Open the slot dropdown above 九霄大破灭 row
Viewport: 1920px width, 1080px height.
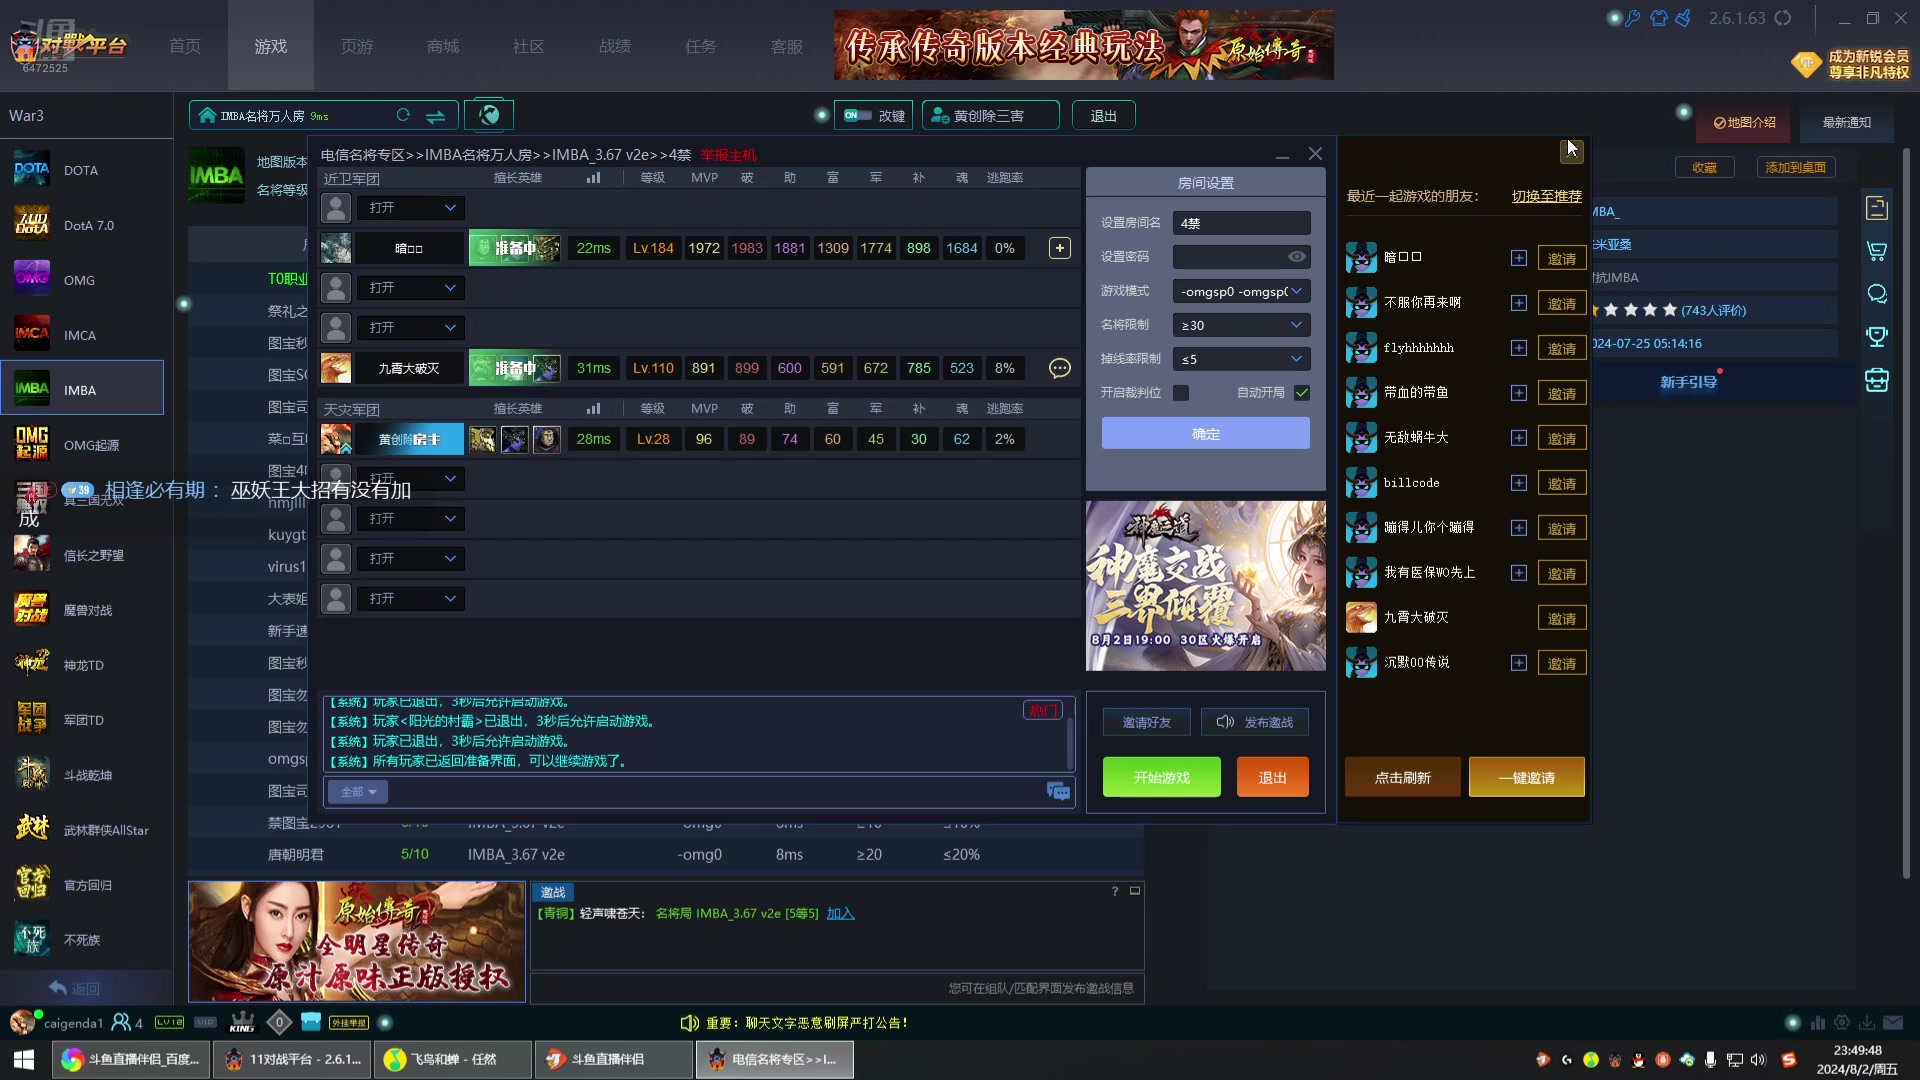(x=410, y=328)
